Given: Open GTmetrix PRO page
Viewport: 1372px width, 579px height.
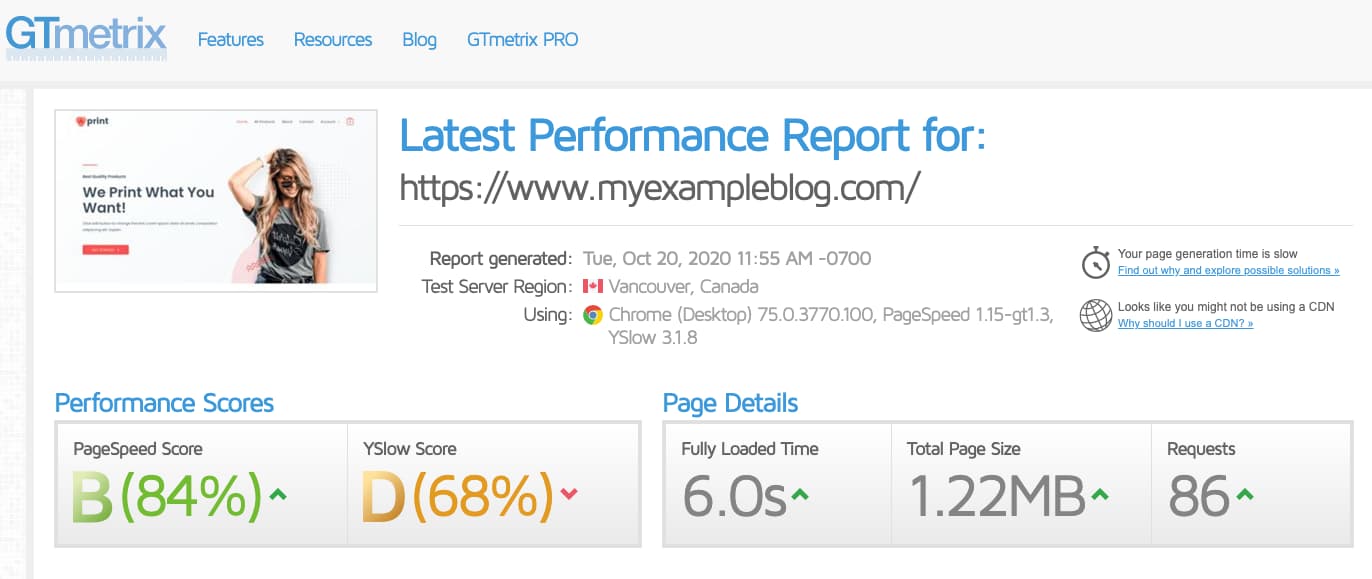Looking at the screenshot, I should [x=522, y=40].
